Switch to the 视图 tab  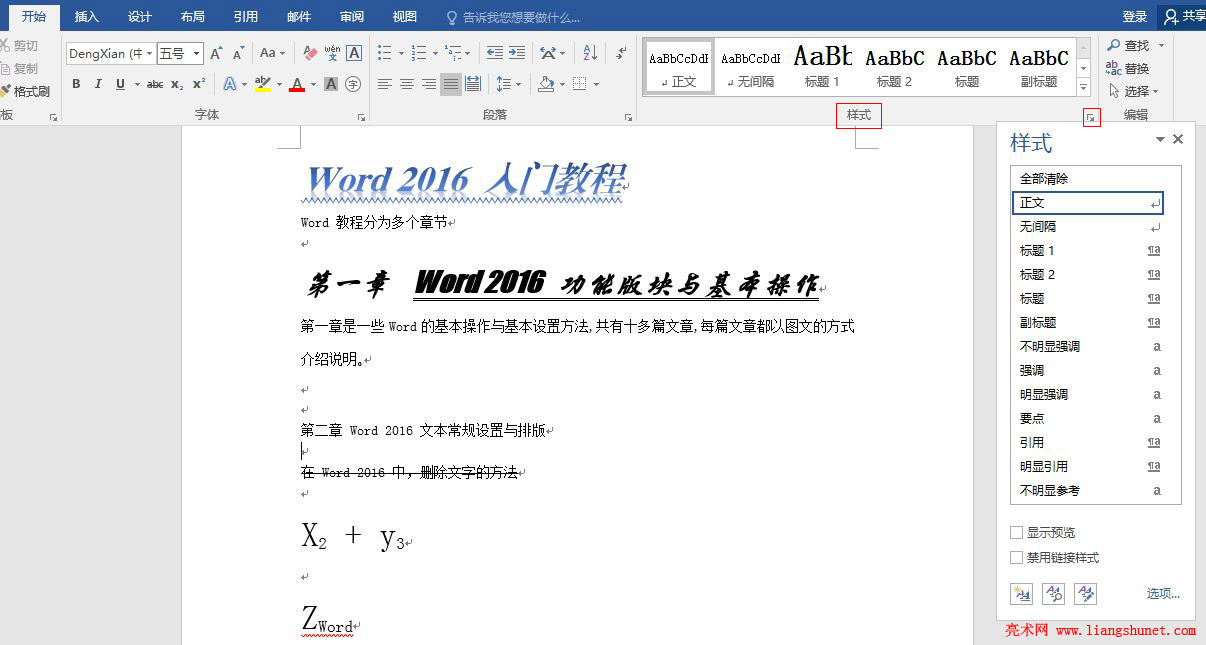coord(405,17)
